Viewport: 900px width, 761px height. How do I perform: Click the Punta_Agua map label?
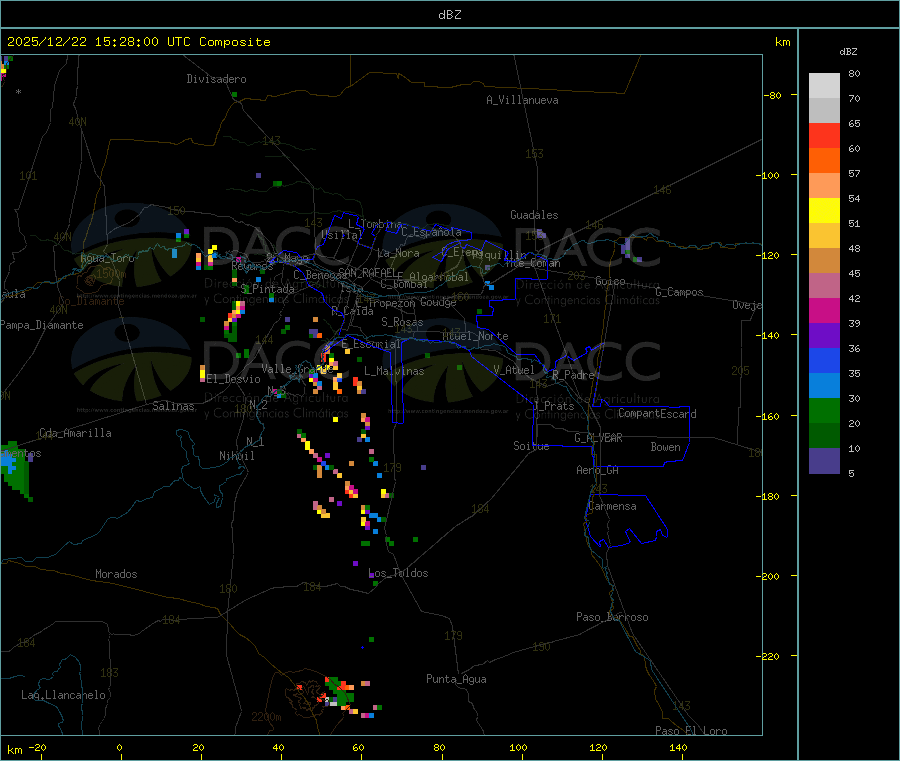[456, 679]
